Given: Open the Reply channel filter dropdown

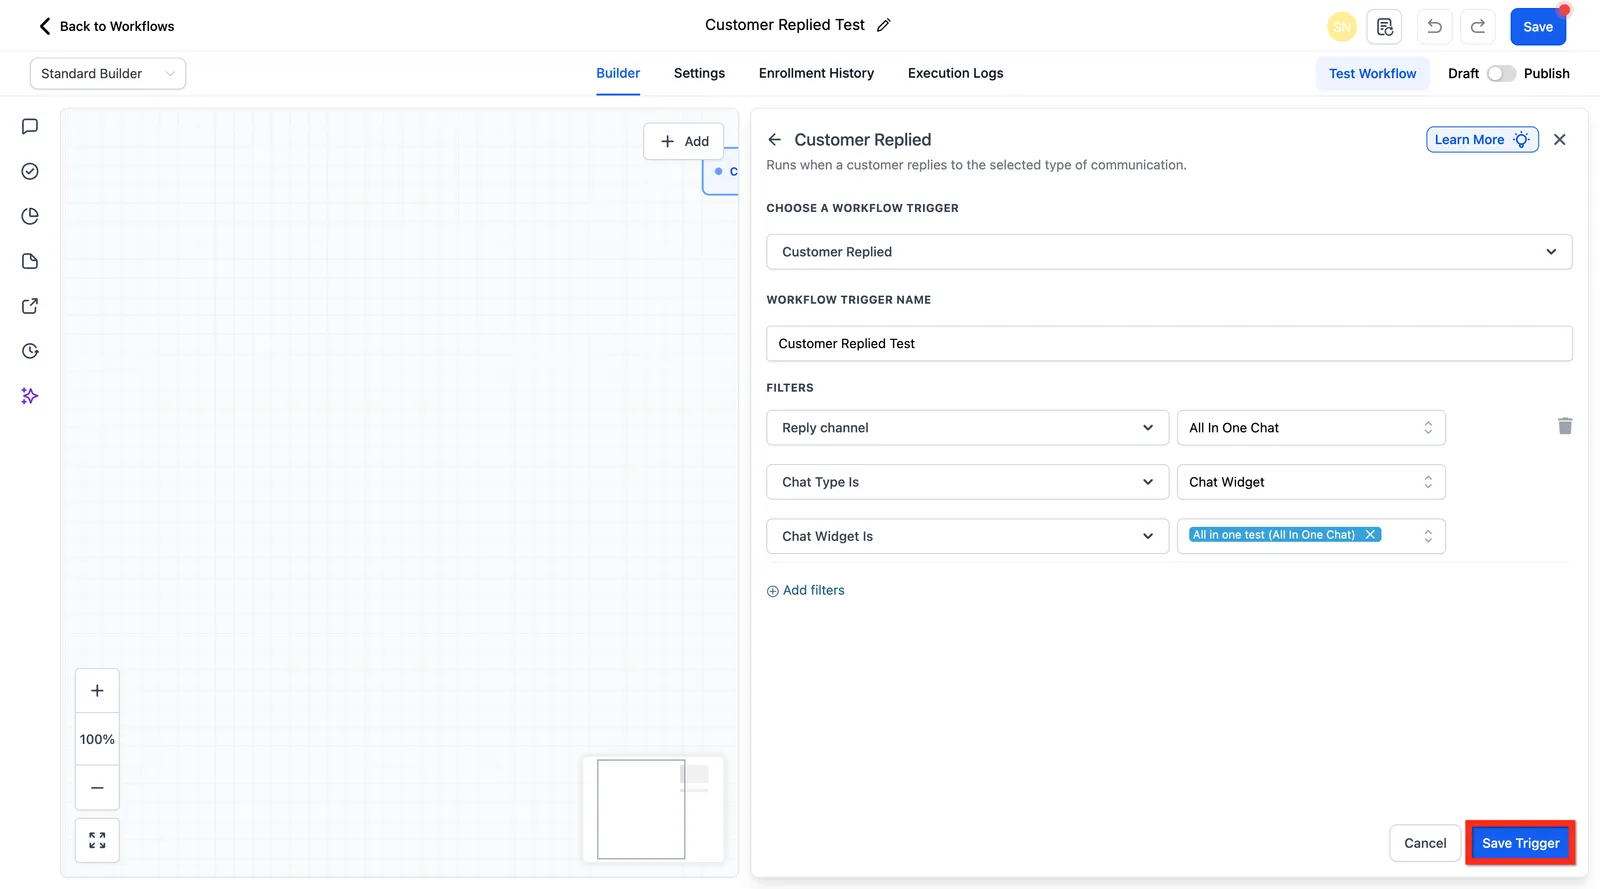Looking at the screenshot, I should click(x=967, y=428).
